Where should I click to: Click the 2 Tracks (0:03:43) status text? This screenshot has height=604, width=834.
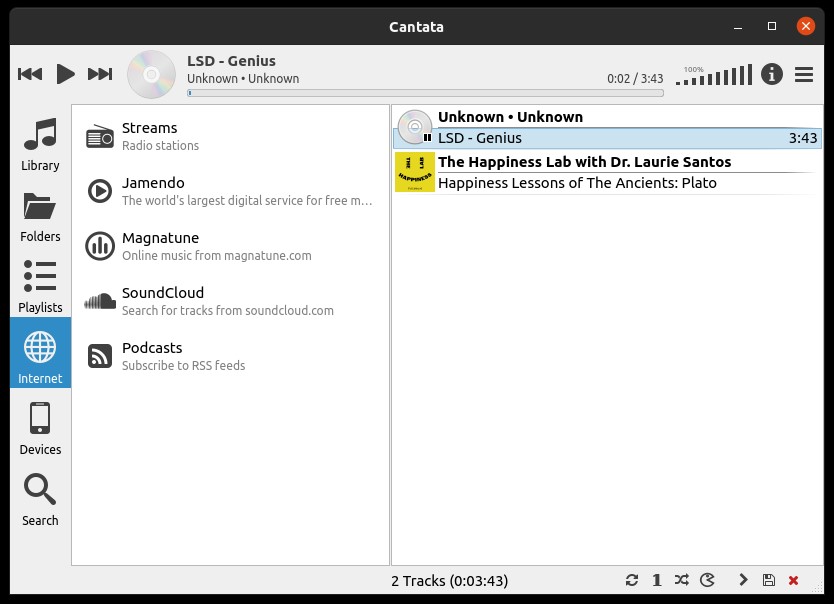pos(449,581)
